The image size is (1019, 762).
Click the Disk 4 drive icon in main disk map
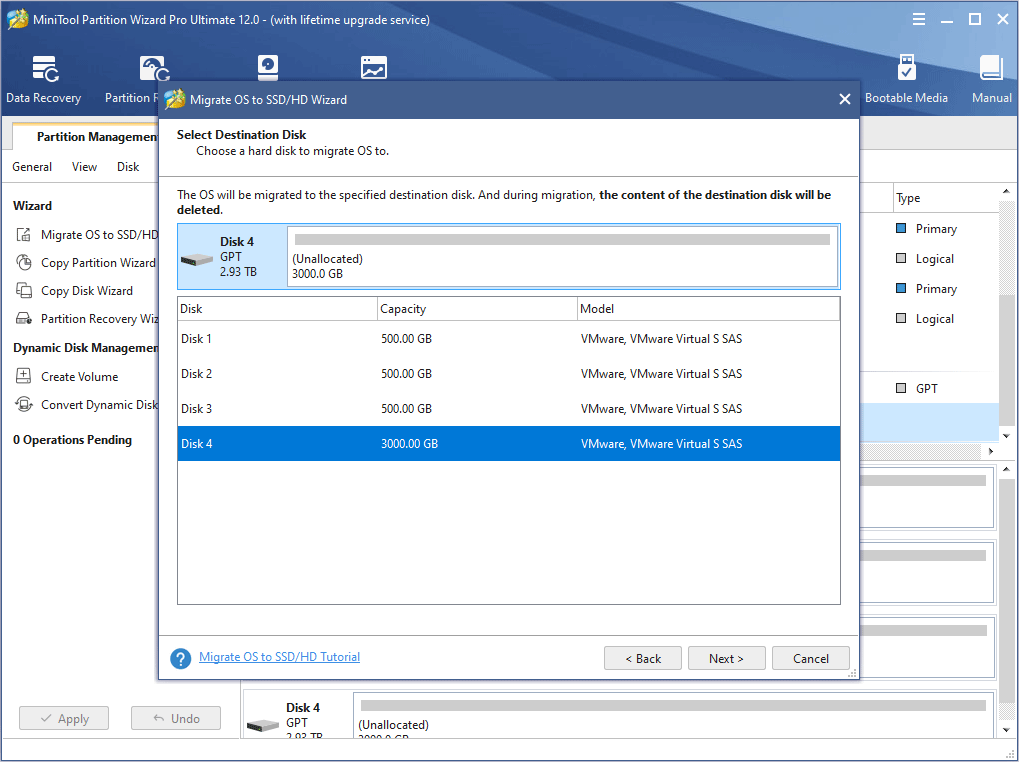pyautogui.click(x=263, y=725)
